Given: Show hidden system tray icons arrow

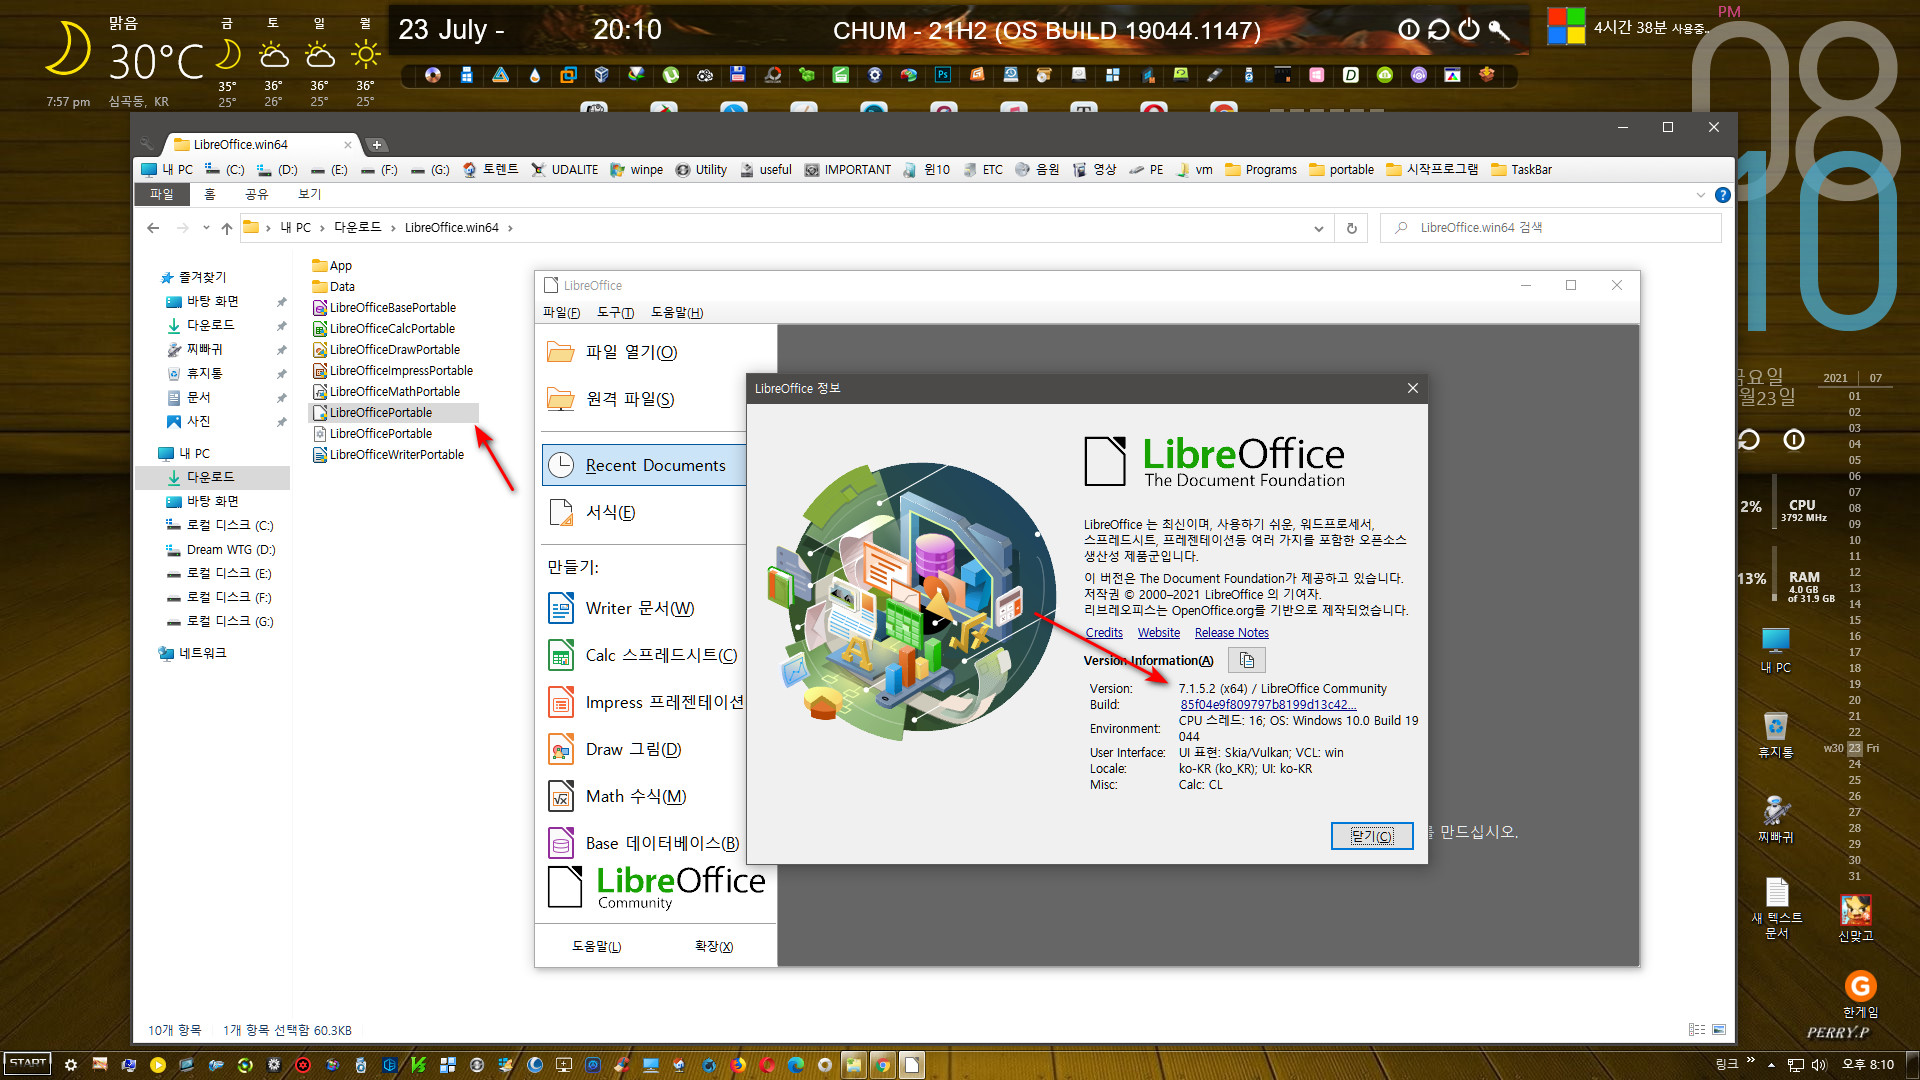Looking at the screenshot, I should pos(1771,1065).
